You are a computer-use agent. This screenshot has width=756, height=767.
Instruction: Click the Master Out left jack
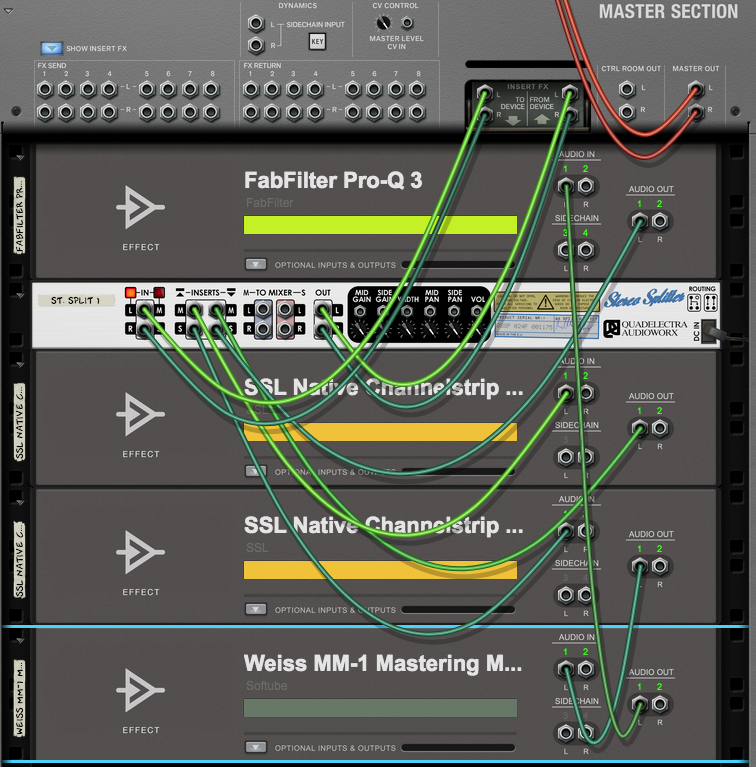pyautogui.click(x=695, y=89)
